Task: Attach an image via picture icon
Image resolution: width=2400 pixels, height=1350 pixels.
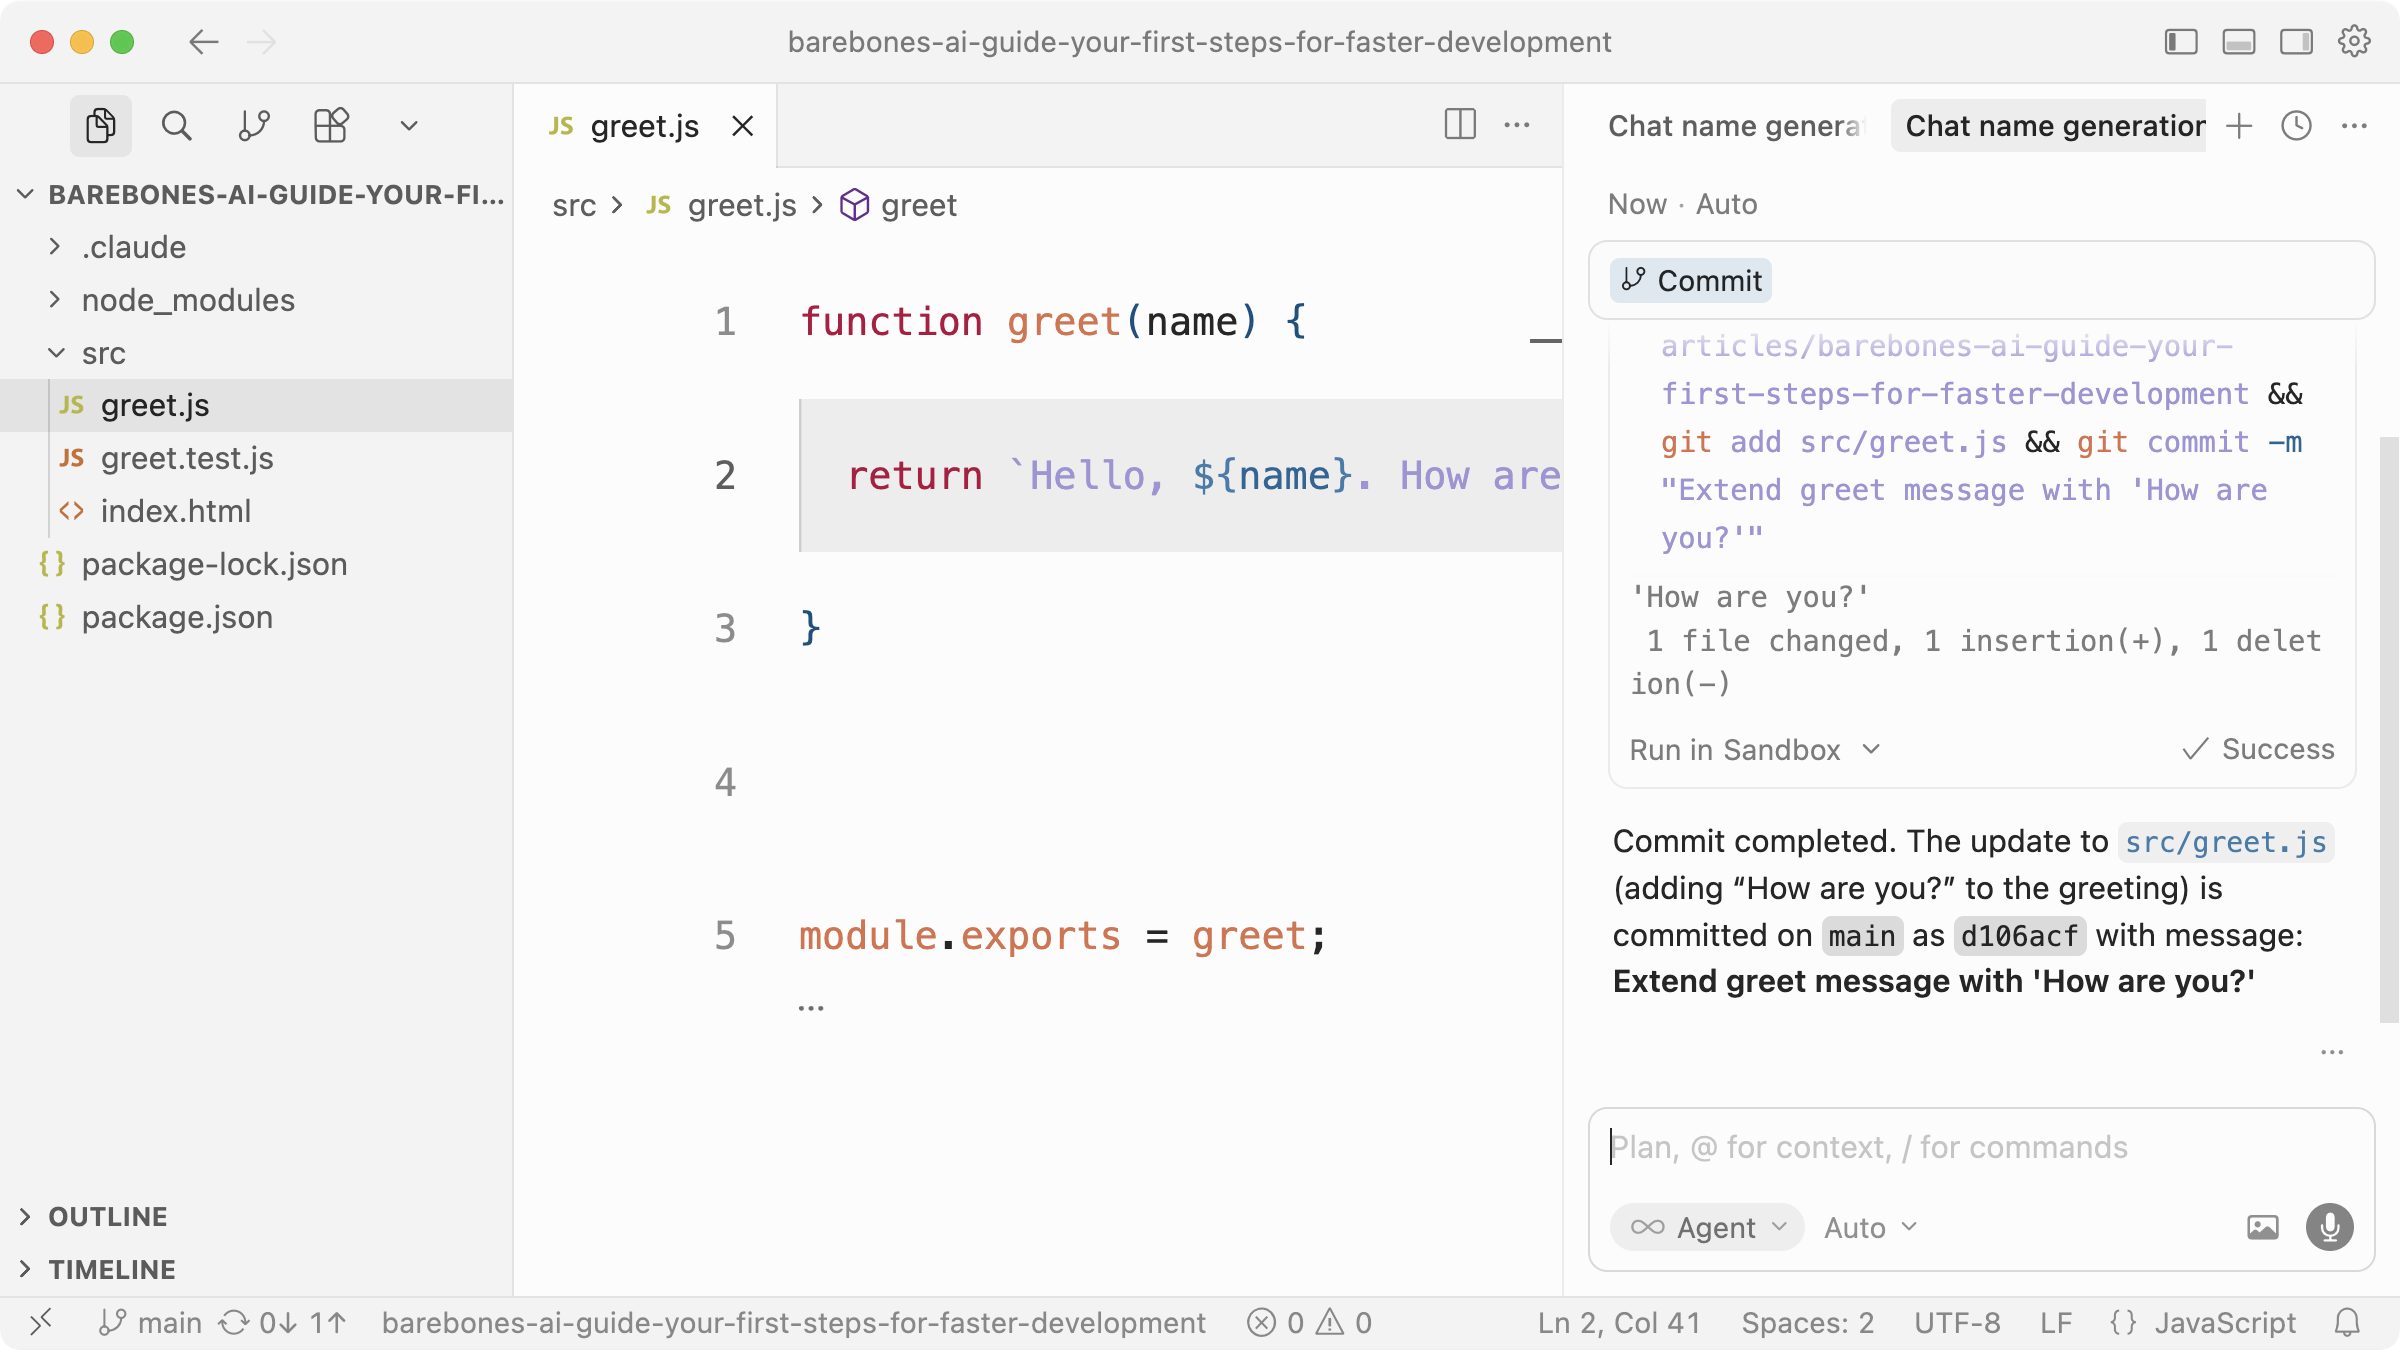Action: [x=2262, y=1227]
